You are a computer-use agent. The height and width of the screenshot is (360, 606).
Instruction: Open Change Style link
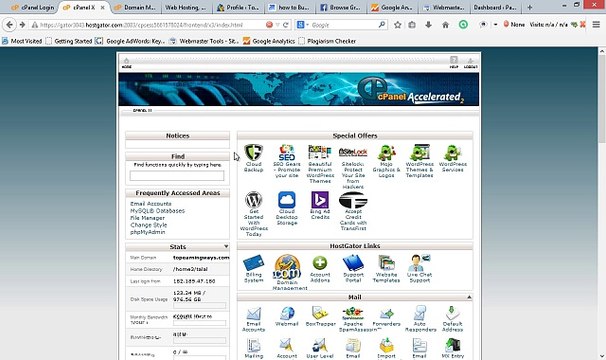(x=148, y=225)
